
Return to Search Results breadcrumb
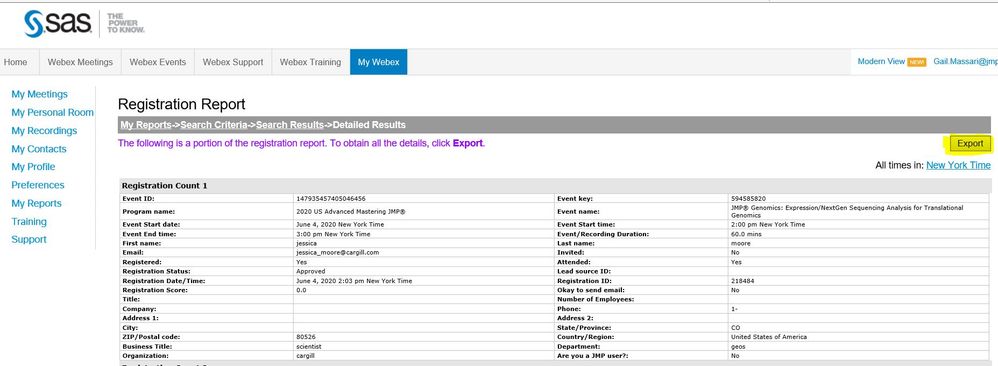(290, 125)
